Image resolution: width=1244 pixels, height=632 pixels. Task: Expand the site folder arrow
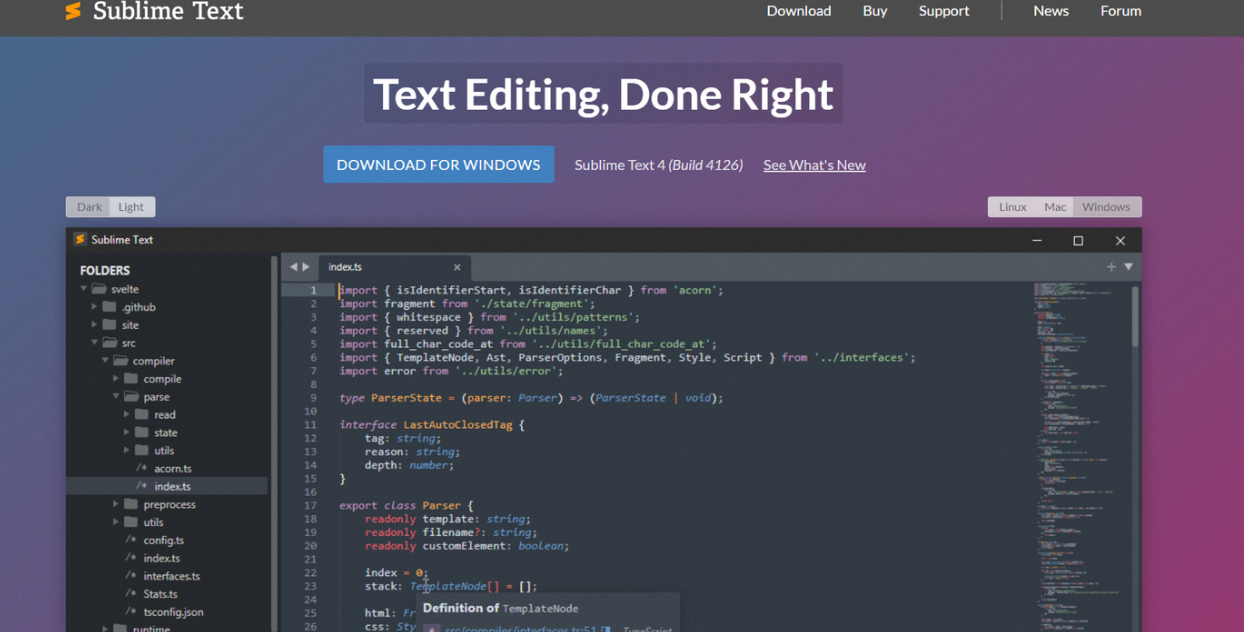tap(95, 325)
